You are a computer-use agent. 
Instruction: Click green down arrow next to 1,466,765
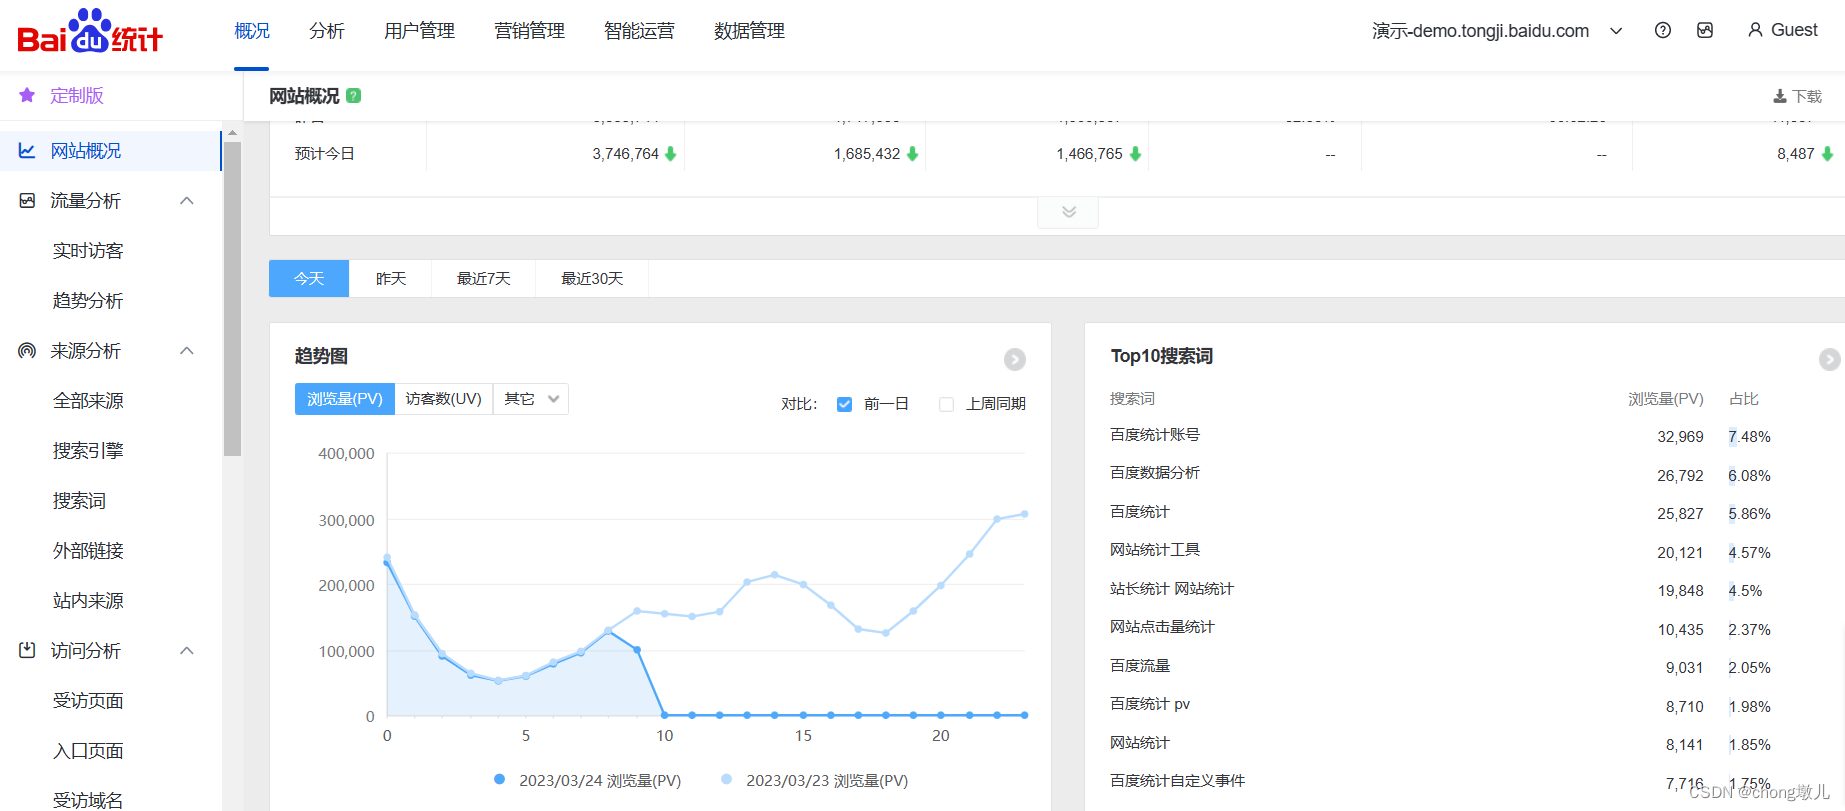[1135, 154]
